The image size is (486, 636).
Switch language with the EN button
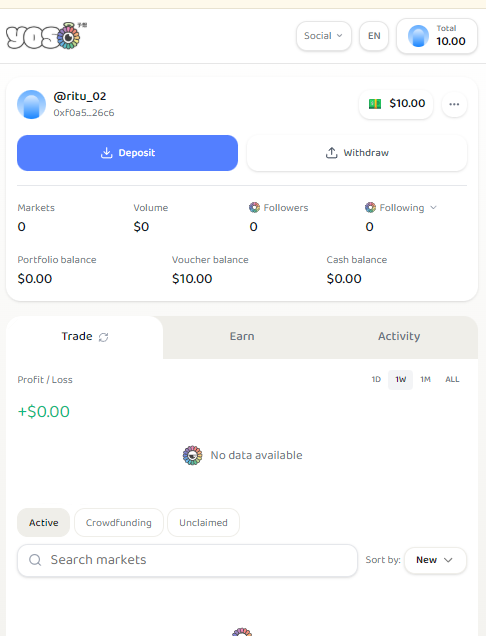[374, 36]
